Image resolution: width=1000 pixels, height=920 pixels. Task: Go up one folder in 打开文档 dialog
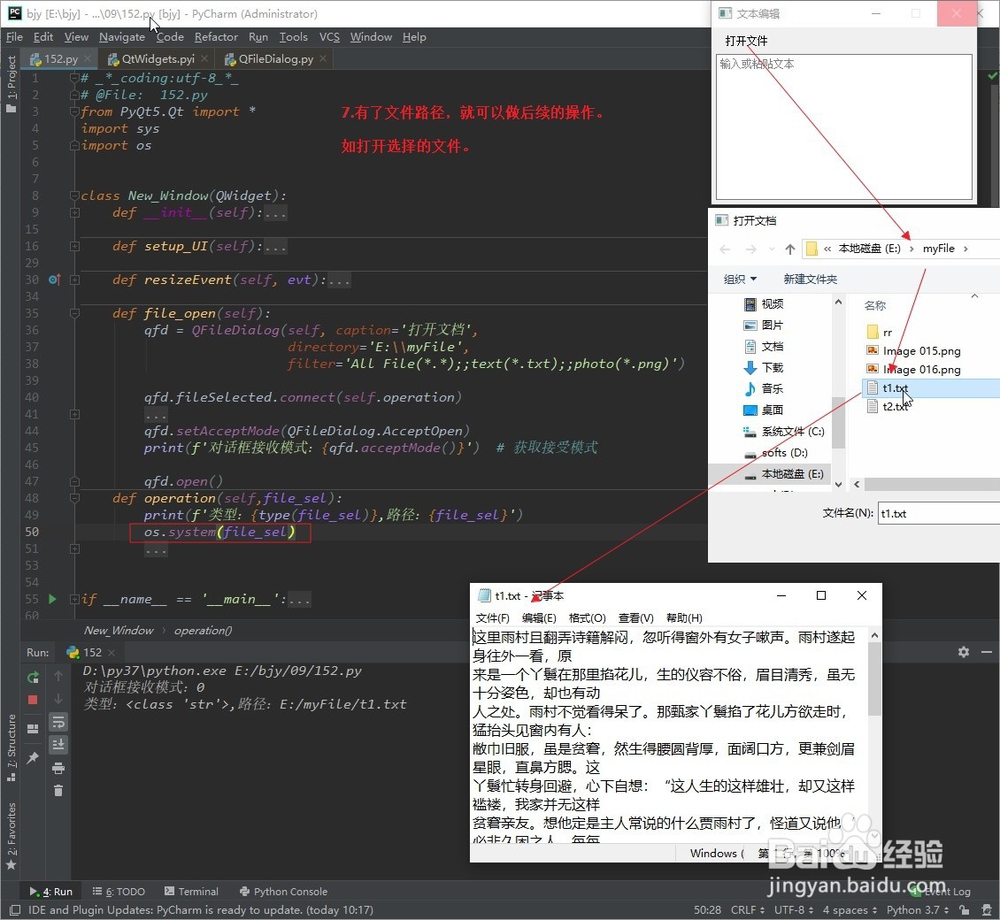coord(790,249)
